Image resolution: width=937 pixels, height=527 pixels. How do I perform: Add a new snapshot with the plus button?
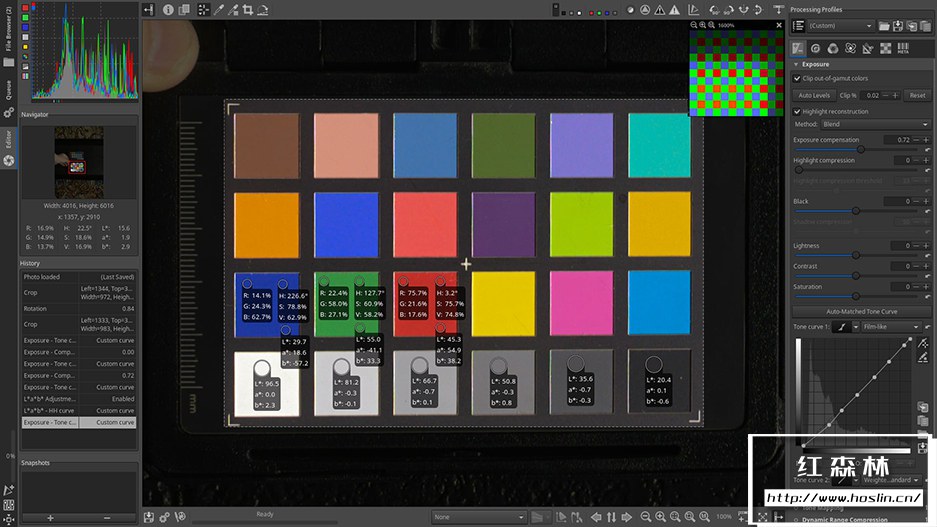coord(50,518)
